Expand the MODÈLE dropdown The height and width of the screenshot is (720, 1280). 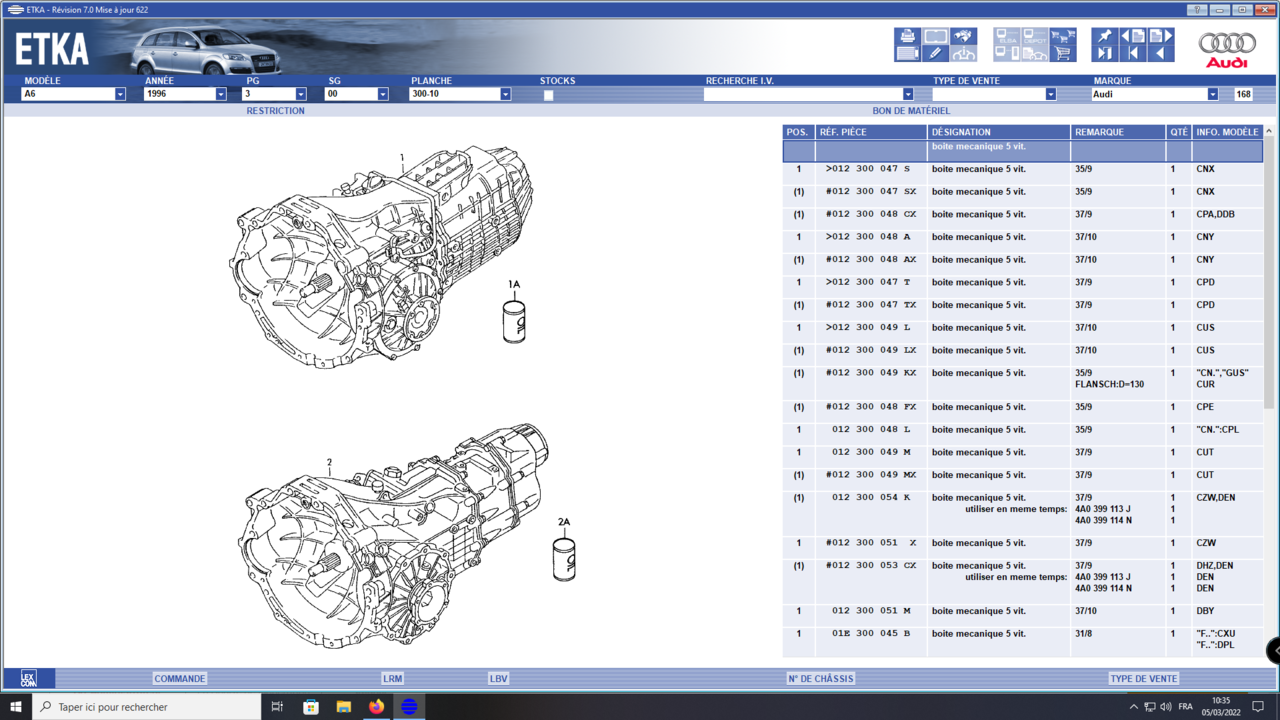(120, 94)
